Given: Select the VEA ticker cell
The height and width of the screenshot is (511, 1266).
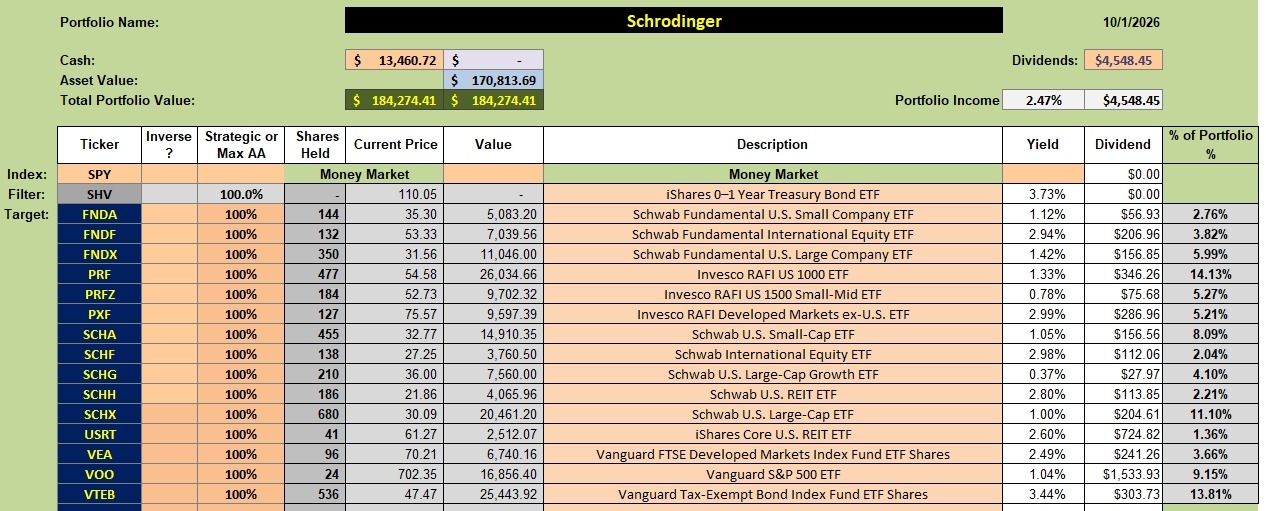Looking at the screenshot, I should (99, 454).
